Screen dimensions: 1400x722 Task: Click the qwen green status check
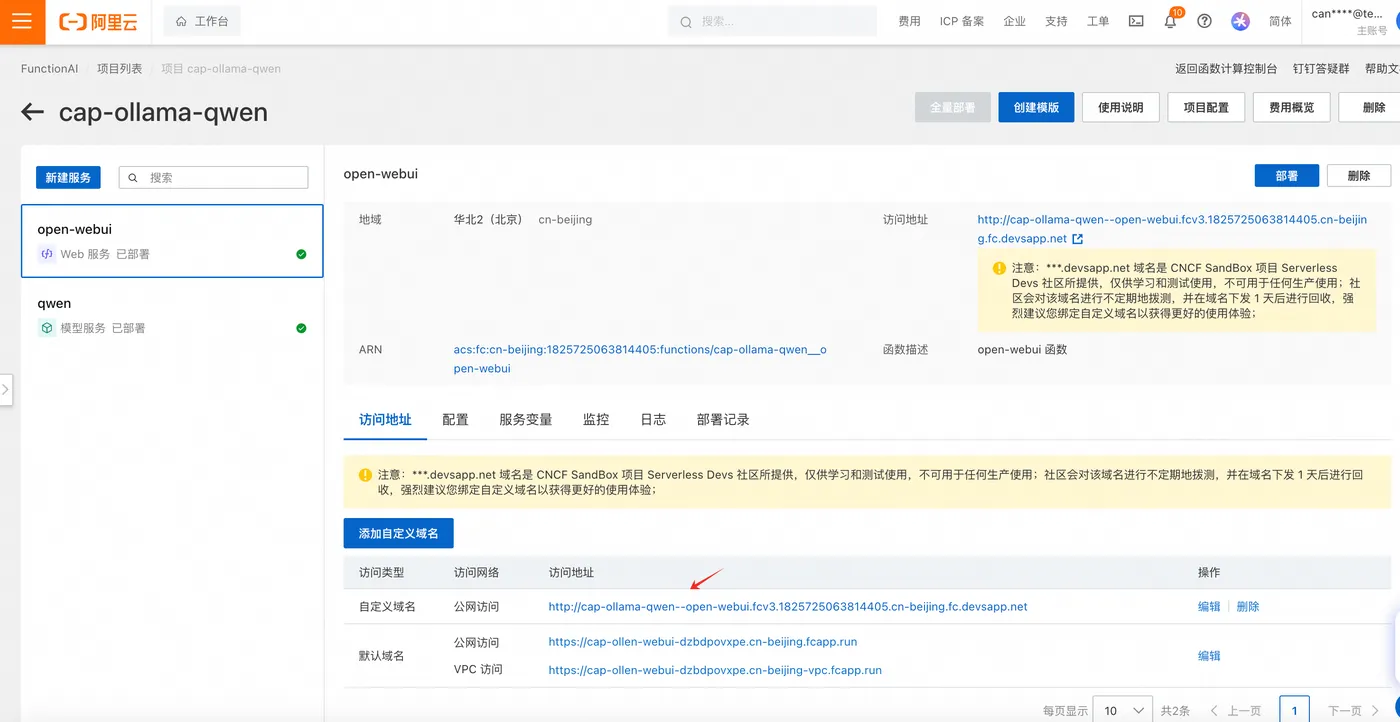(x=301, y=328)
